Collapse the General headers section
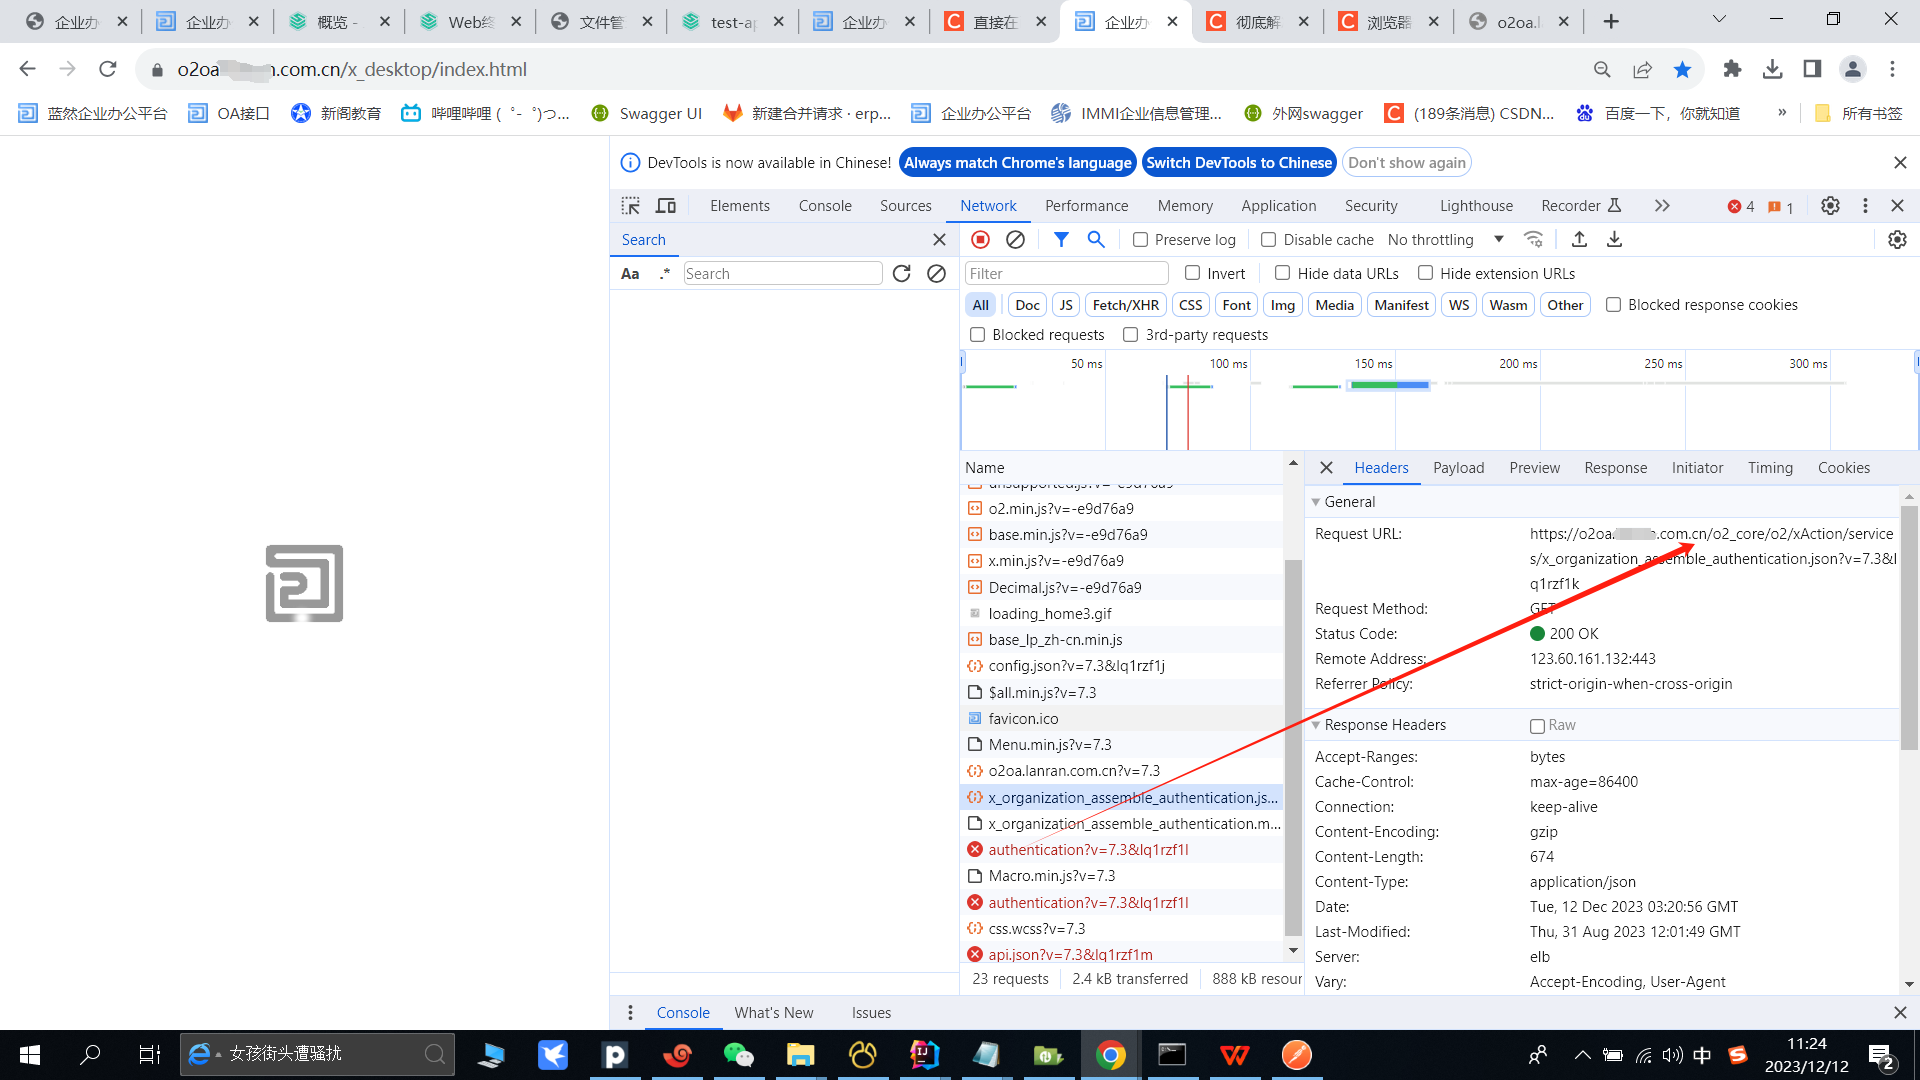1920x1080 pixels. [1316, 502]
